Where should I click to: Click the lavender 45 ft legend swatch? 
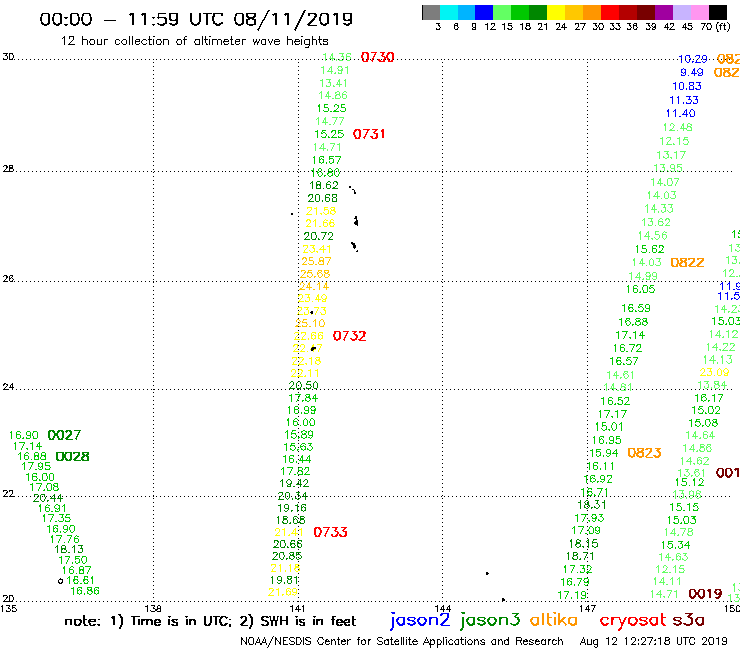[x=682, y=13]
